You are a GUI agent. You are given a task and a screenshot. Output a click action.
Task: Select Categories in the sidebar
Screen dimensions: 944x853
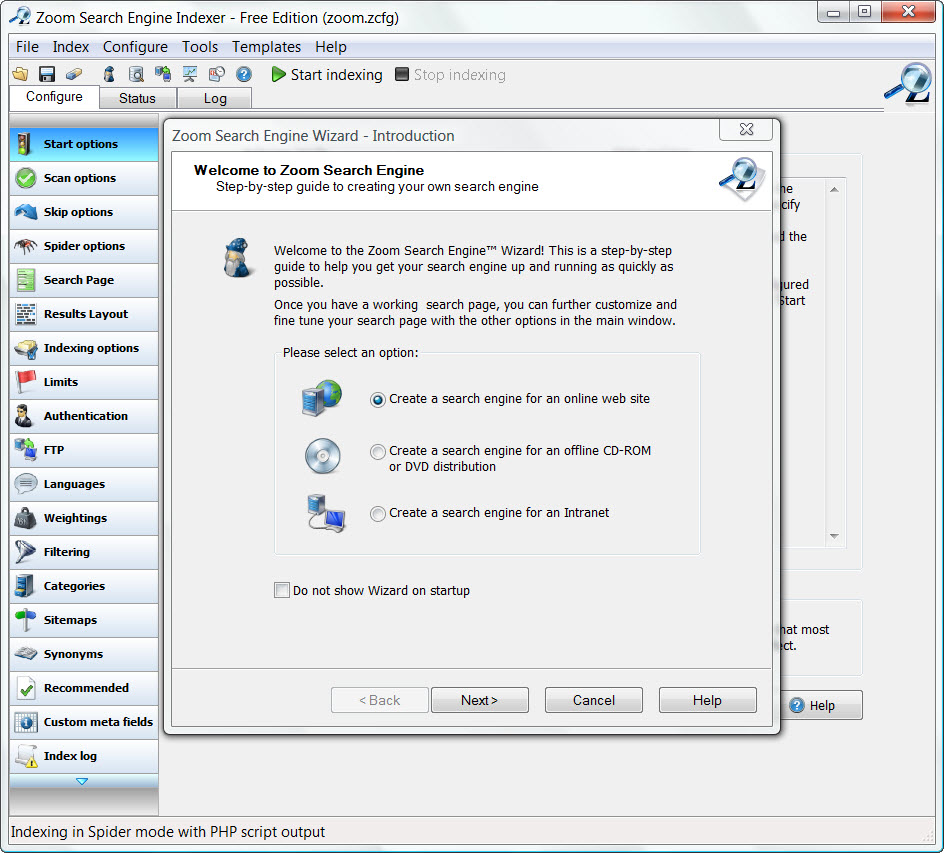[x=84, y=586]
